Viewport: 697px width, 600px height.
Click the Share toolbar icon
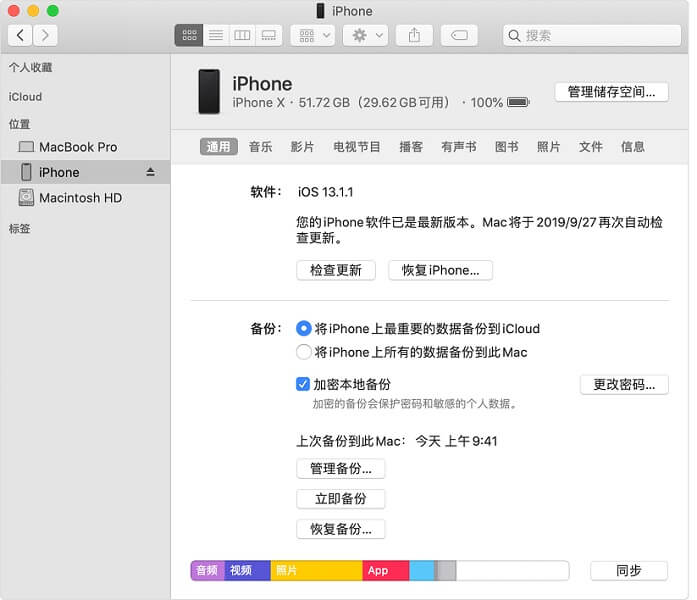point(414,35)
